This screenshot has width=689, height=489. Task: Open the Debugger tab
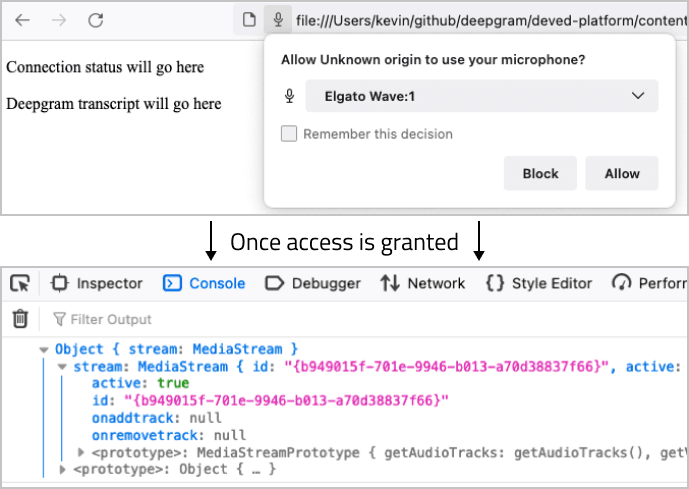[x=313, y=283]
